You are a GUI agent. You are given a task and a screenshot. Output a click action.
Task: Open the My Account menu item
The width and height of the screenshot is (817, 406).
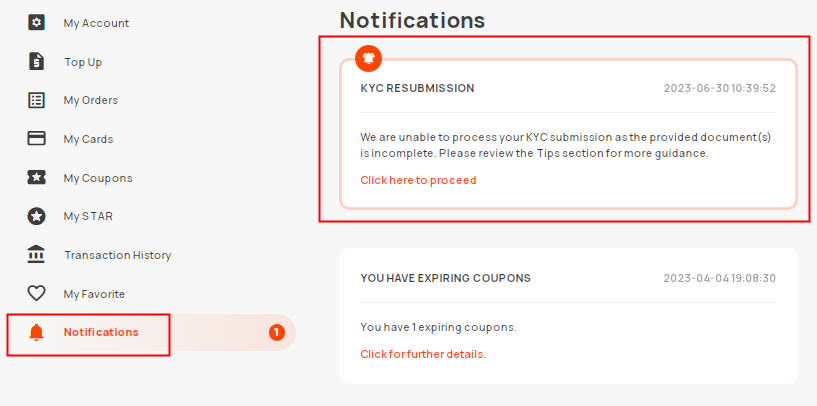pyautogui.click(x=96, y=23)
